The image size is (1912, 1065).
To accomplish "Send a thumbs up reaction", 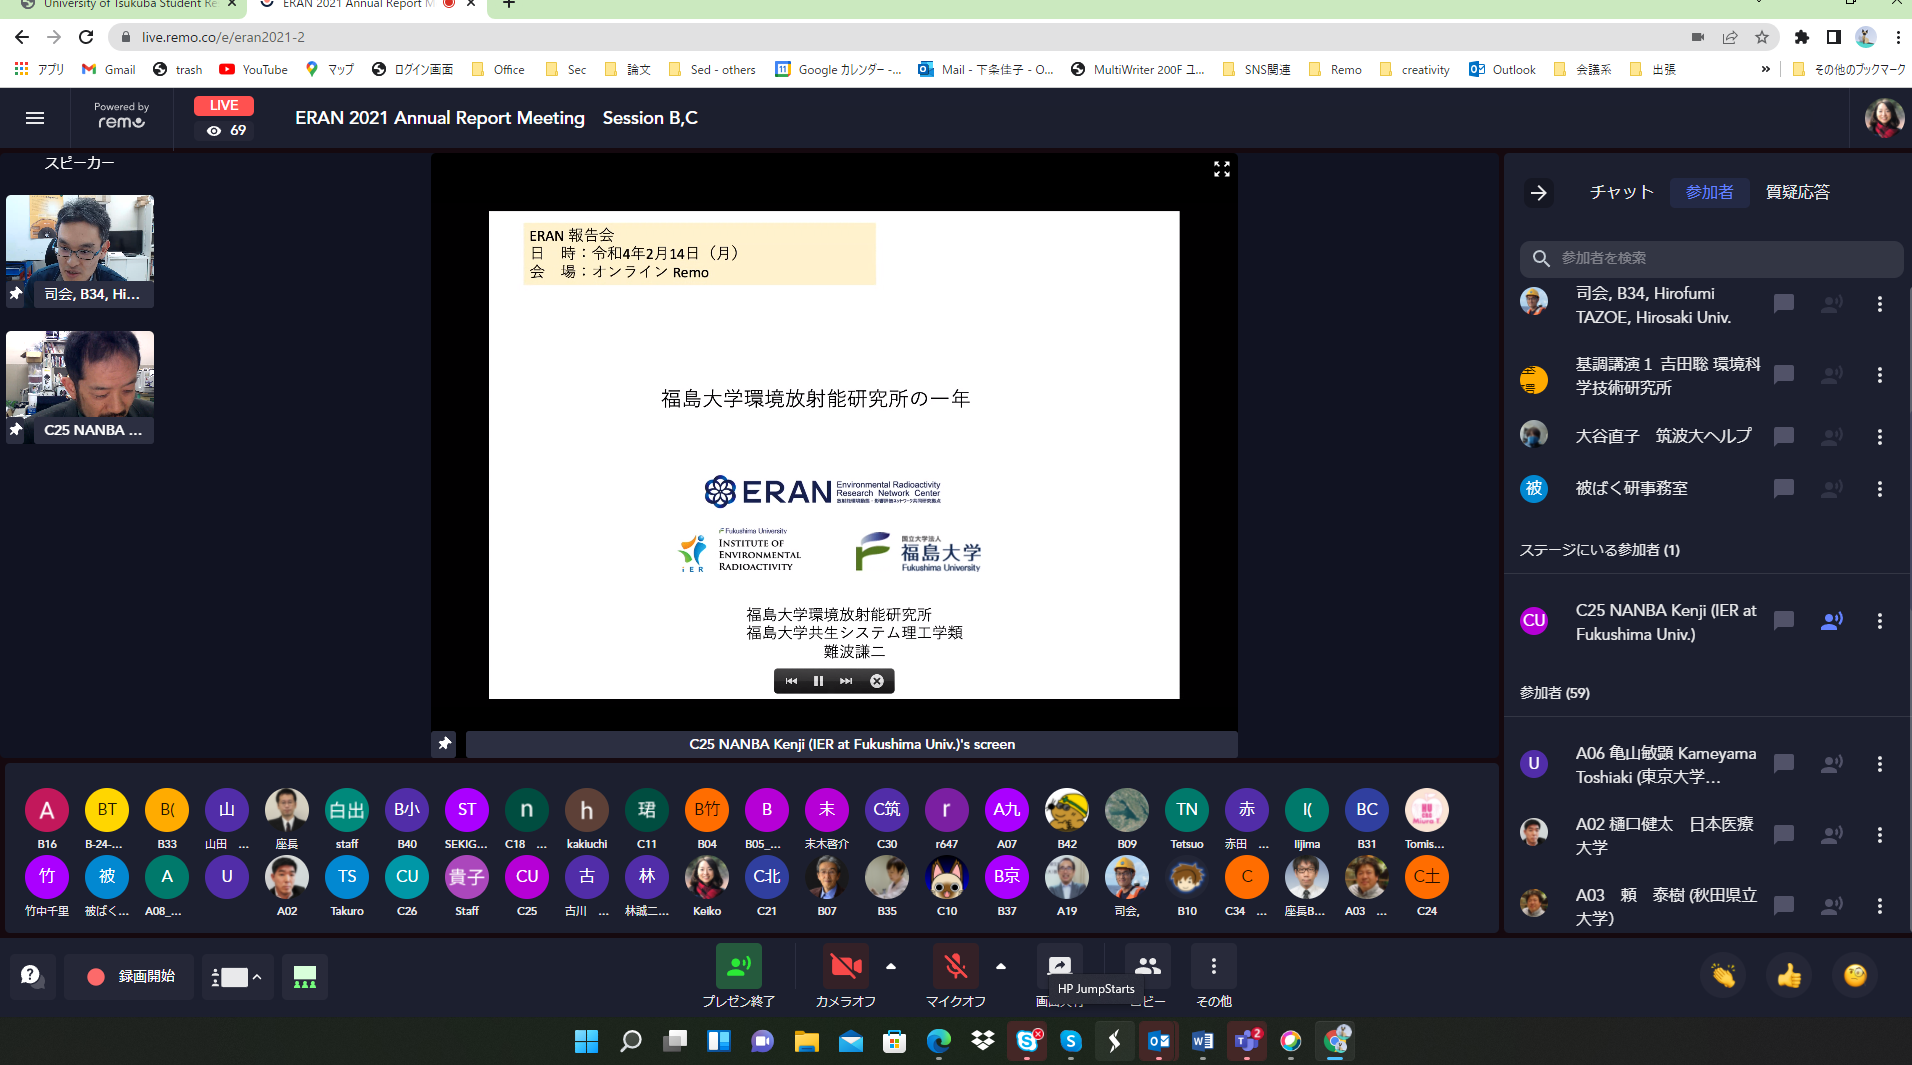I will coord(1789,975).
